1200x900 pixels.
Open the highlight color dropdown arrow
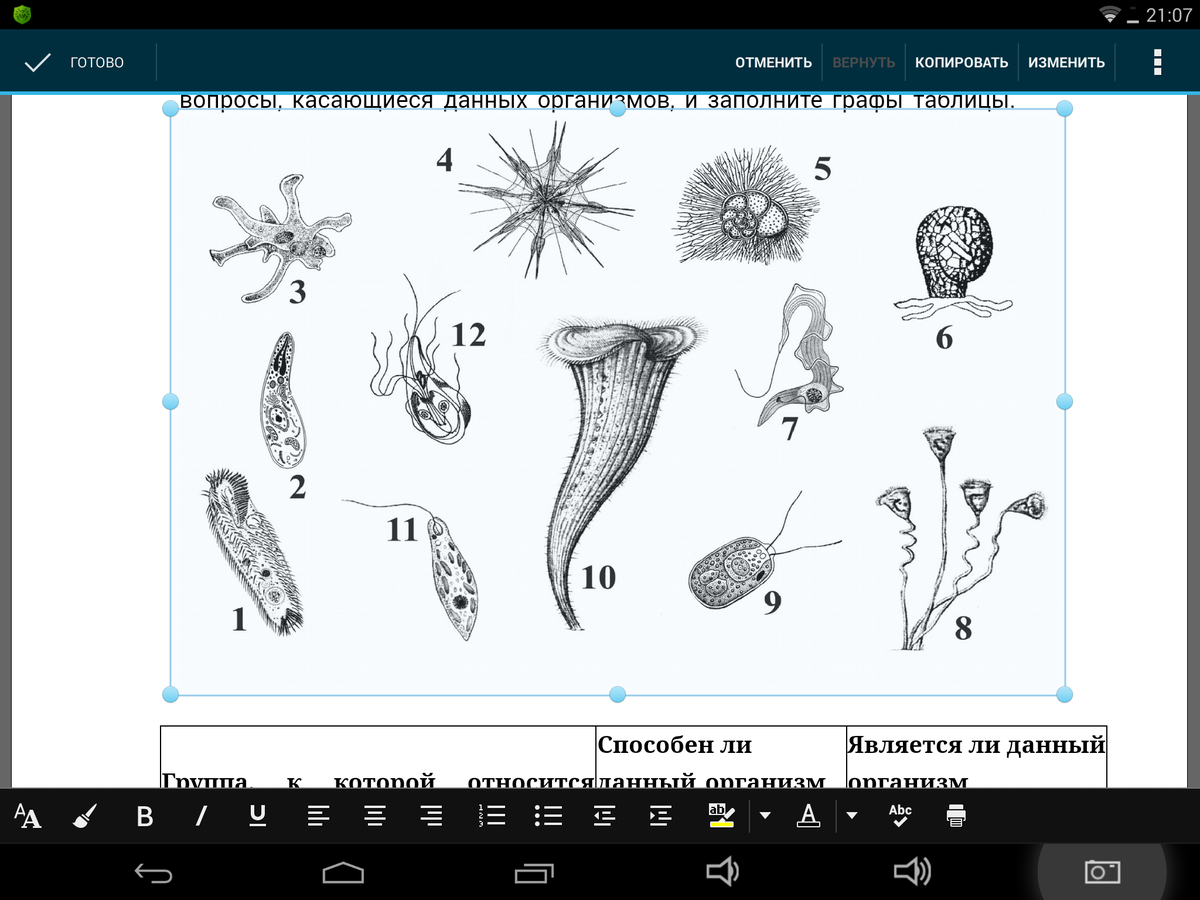765,816
